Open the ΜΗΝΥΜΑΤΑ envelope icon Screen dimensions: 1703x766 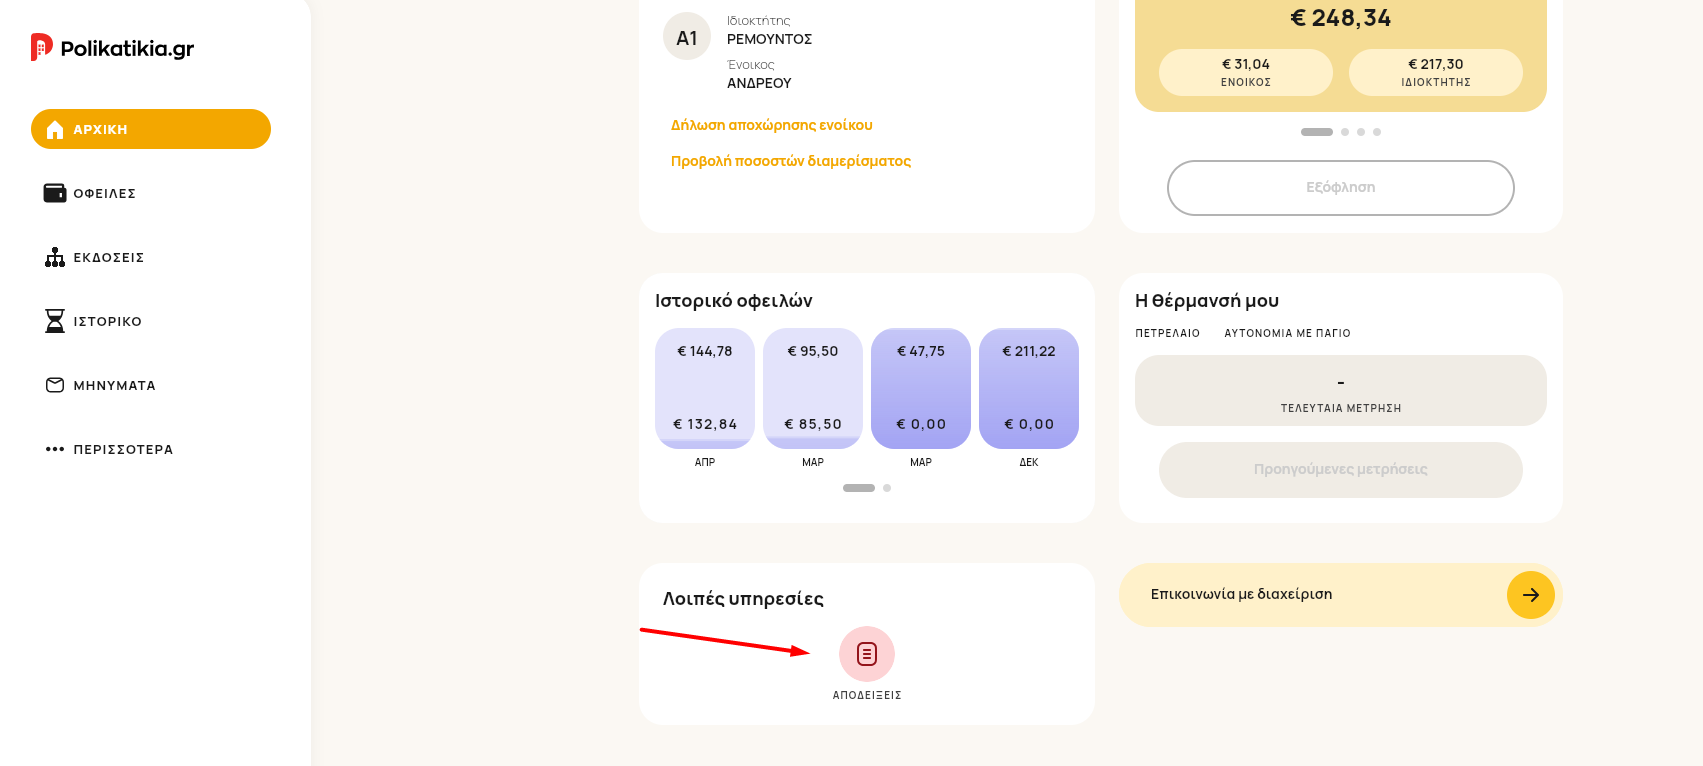click(55, 385)
